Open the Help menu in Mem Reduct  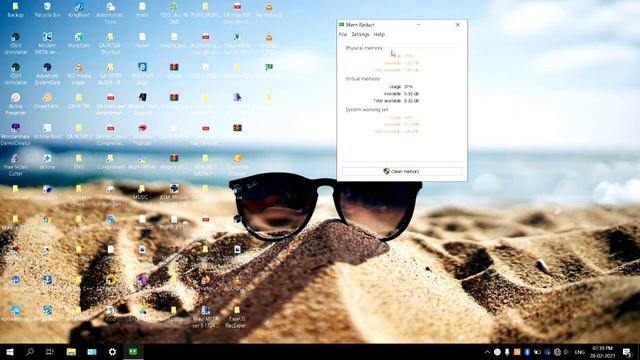pyautogui.click(x=379, y=35)
